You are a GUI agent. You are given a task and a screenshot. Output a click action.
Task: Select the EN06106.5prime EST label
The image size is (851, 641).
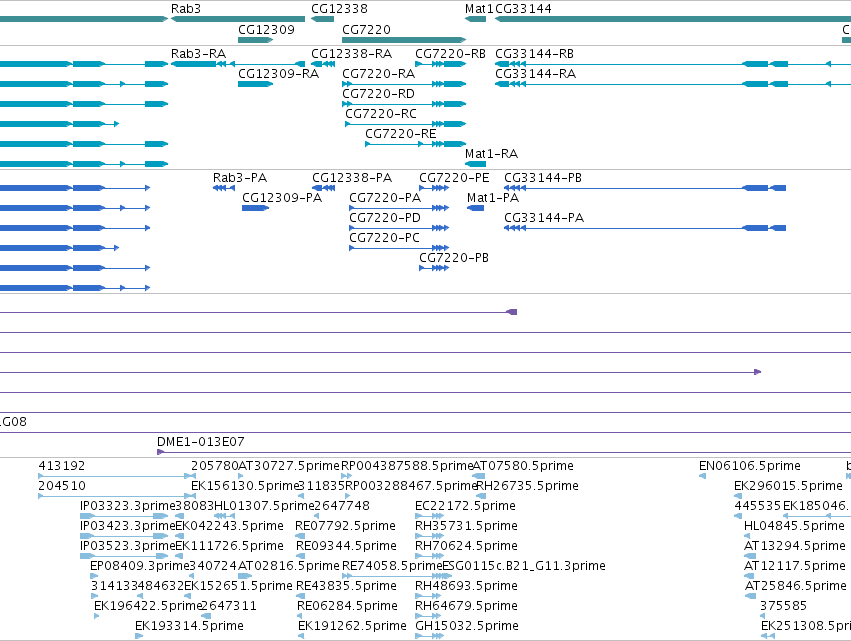pos(750,466)
